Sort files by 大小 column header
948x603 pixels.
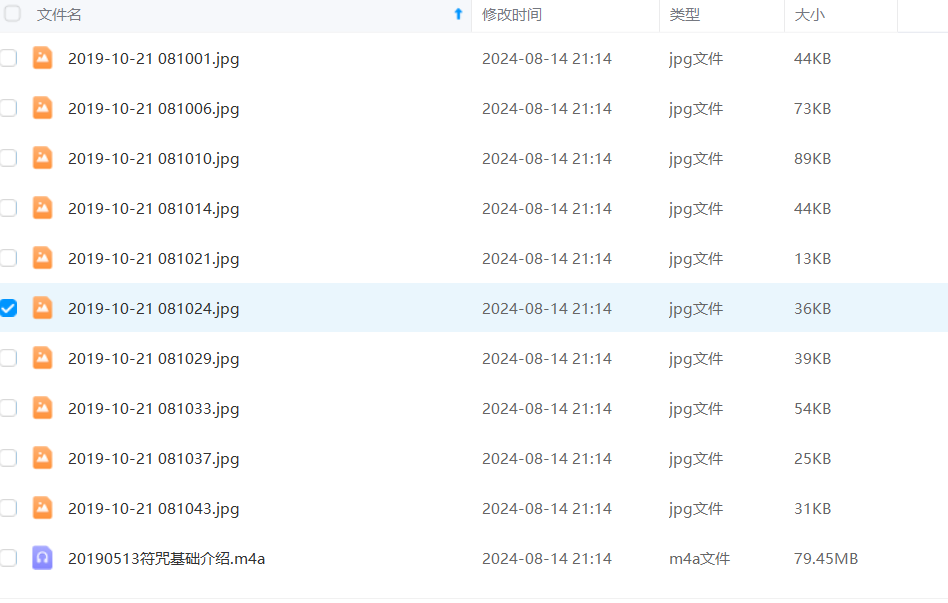pyautogui.click(x=809, y=15)
